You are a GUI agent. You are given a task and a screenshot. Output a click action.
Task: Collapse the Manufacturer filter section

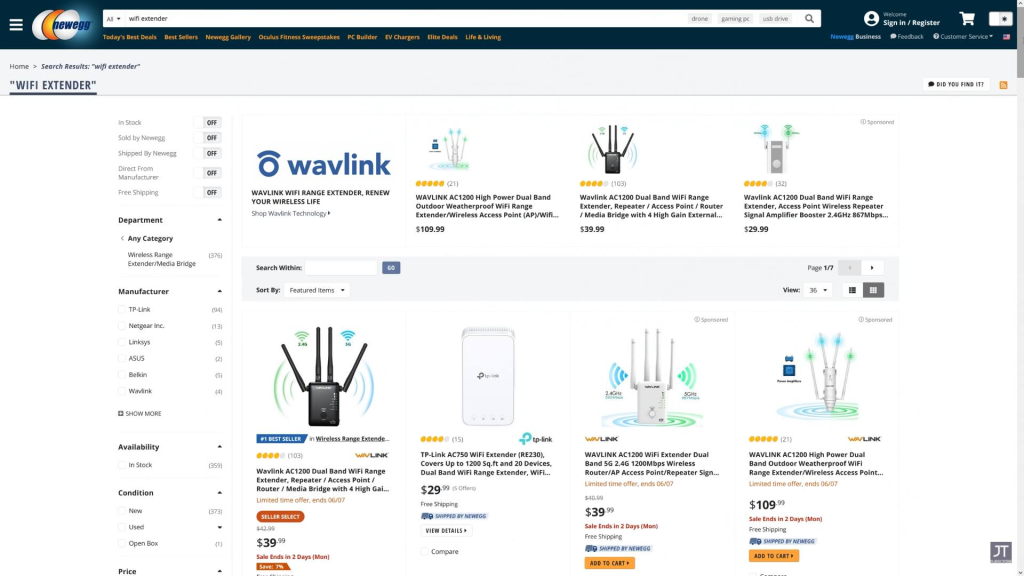219,291
